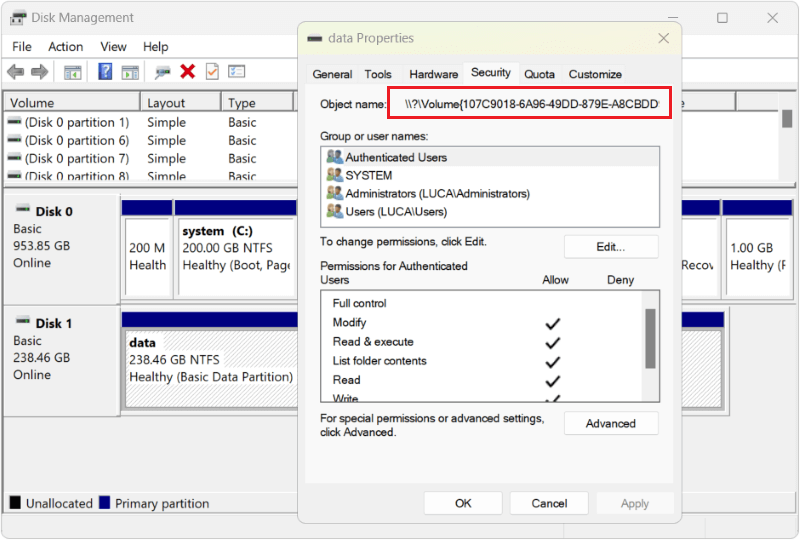This screenshot has width=800, height=540.
Task: Click drive icon beside Disk 0 partition 1
Action: pyautogui.click(x=15, y=122)
